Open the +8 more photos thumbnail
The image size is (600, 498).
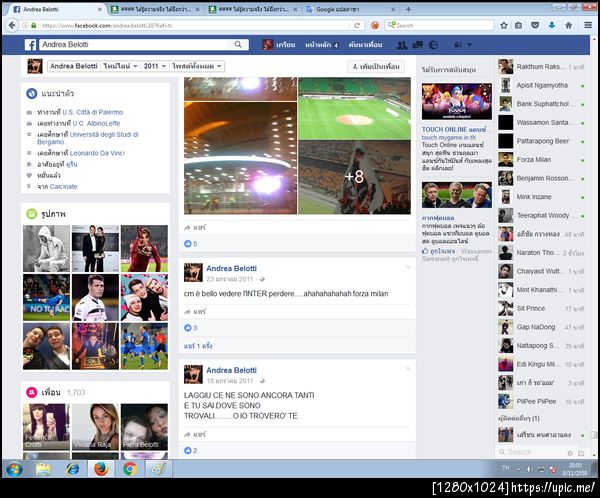pos(354,177)
